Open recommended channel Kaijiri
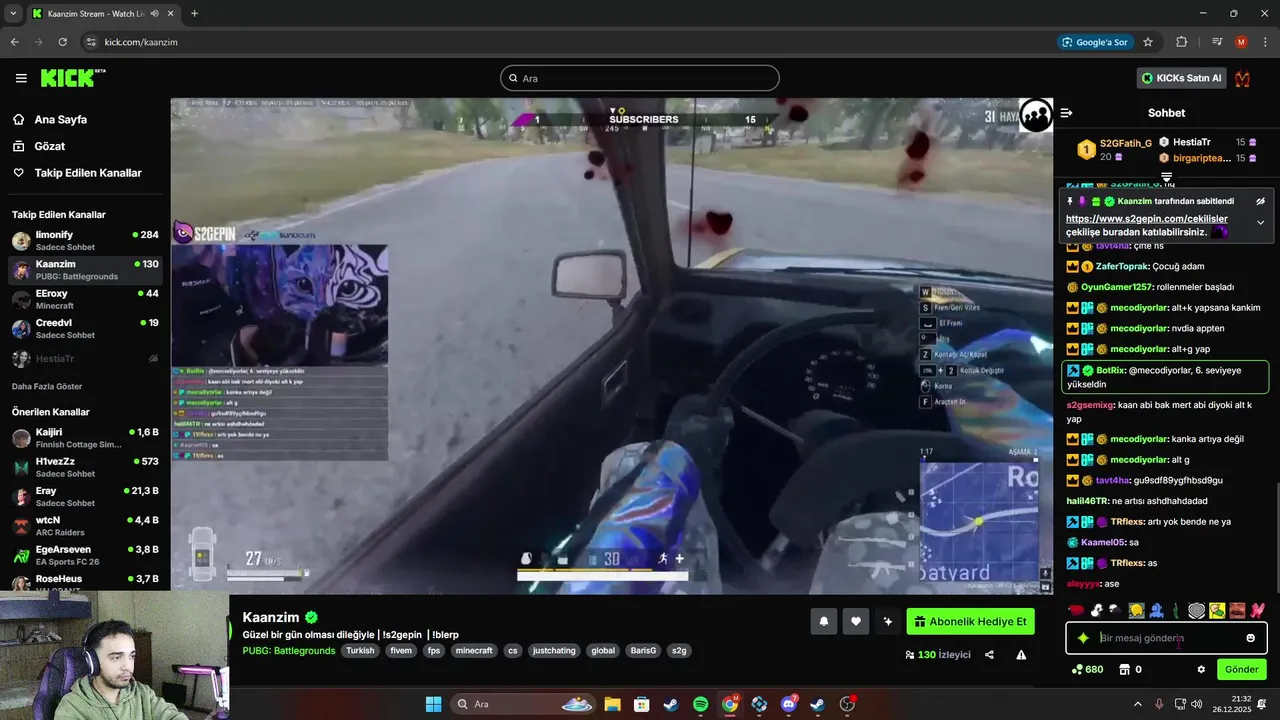The height and width of the screenshot is (720, 1280). (85, 437)
